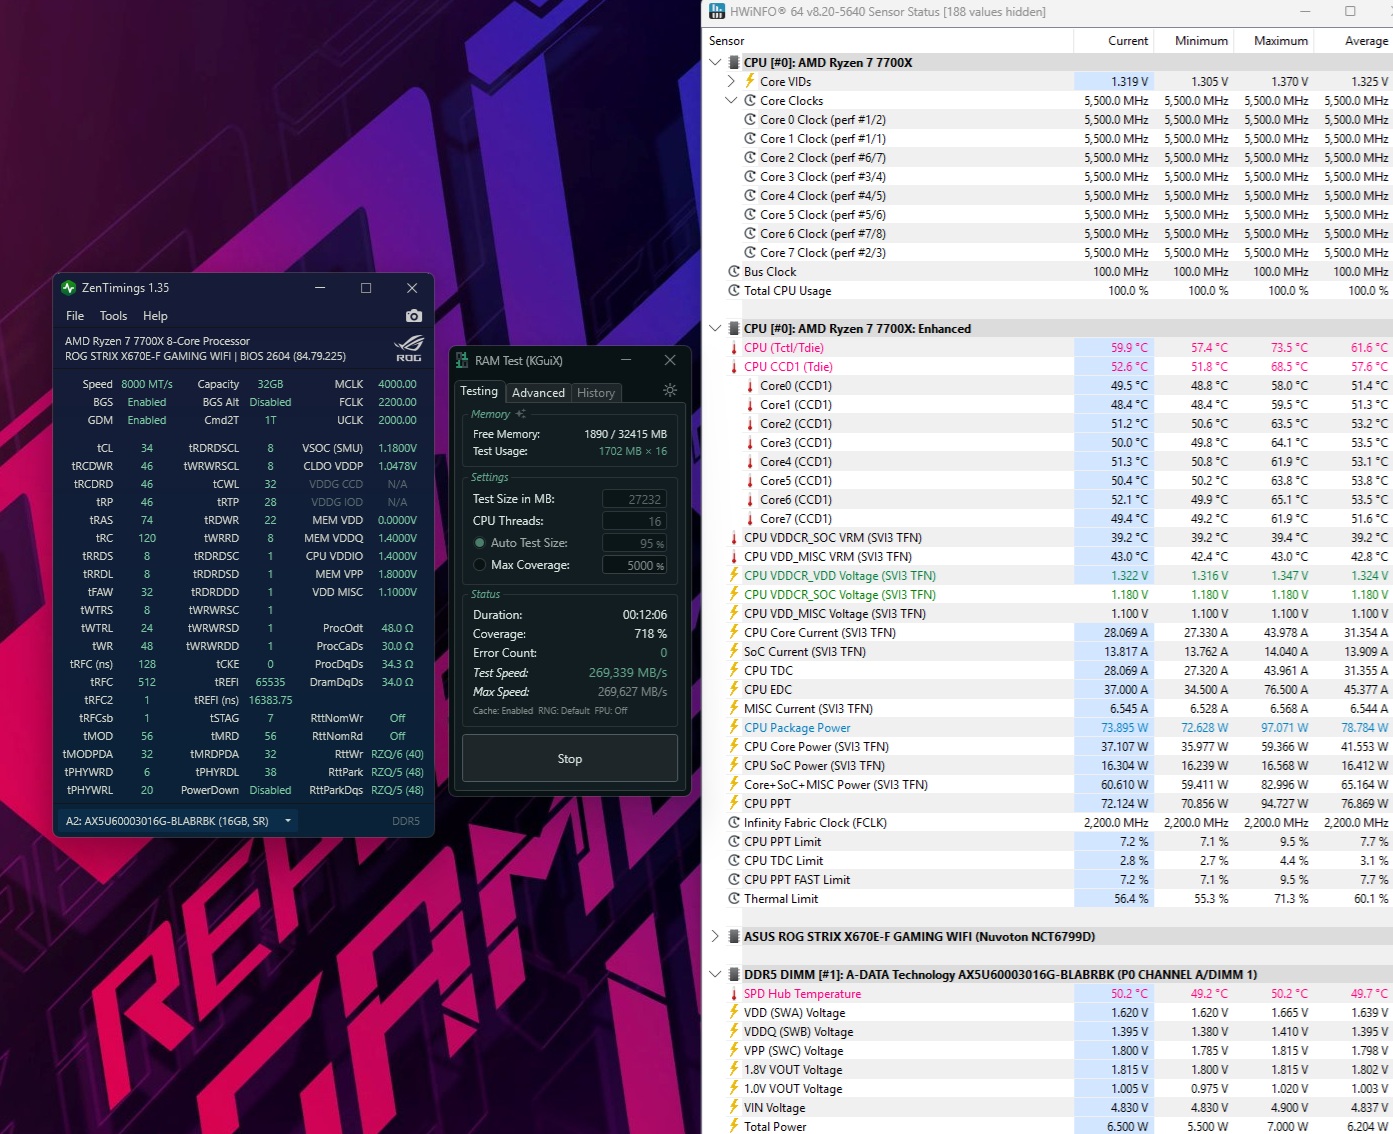Click the Test Speed value 269,339 MB/s
1393x1134 pixels.
coord(628,673)
